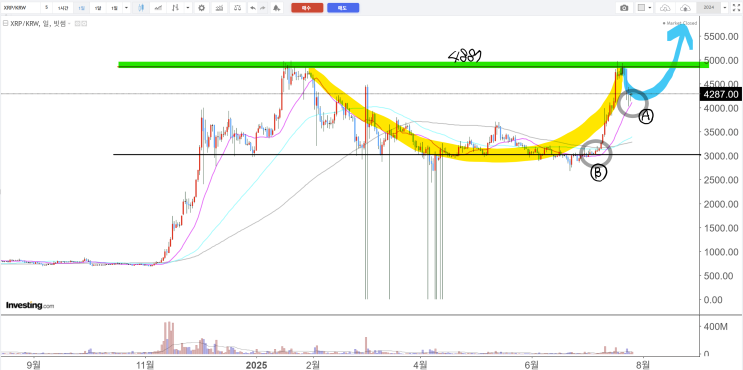Click the blue 매도 sell button
743x370 pixels.
pos(343,8)
